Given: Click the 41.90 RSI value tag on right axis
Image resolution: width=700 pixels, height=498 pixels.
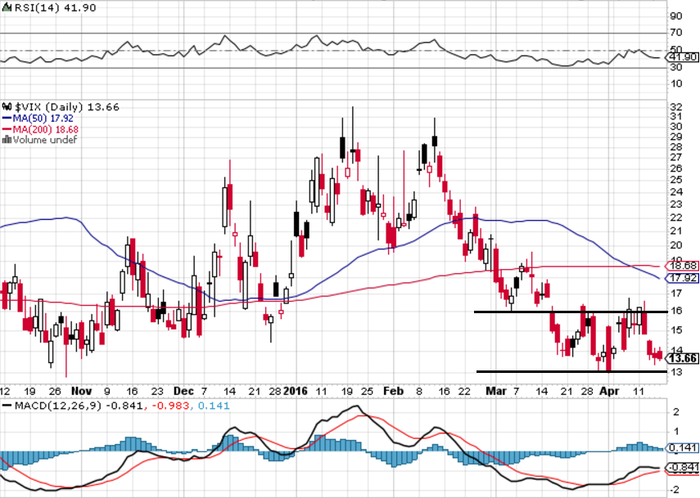Looking at the screenshot, I should click(682, 57).
